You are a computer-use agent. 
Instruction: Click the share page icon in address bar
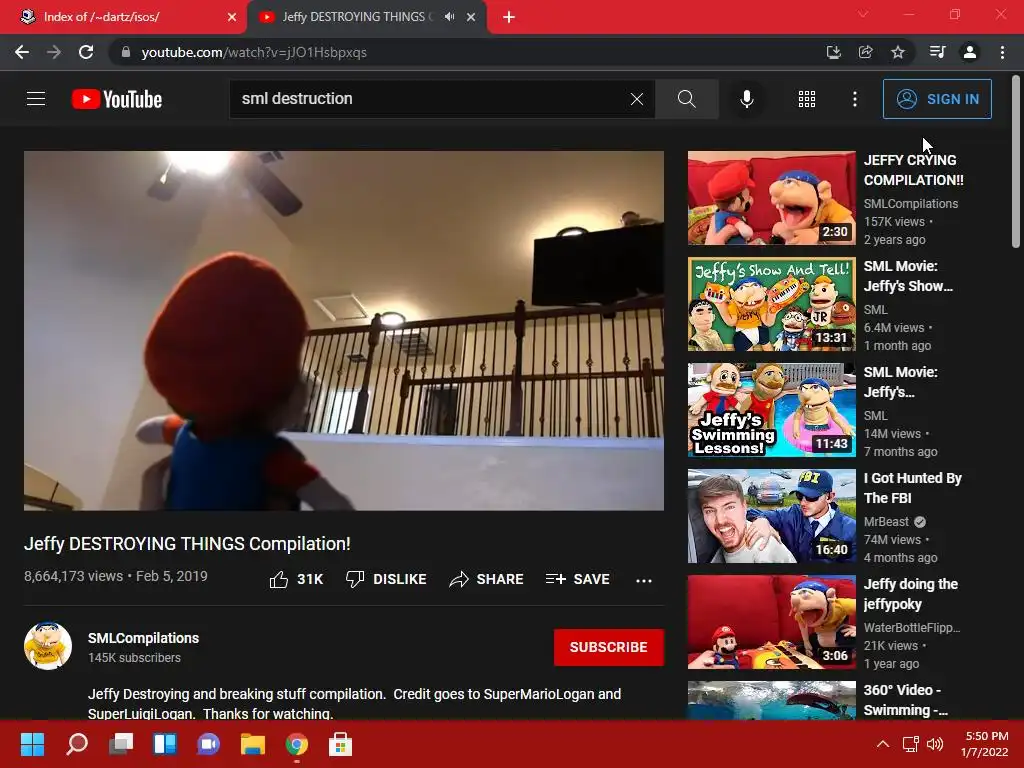(865, 52)
